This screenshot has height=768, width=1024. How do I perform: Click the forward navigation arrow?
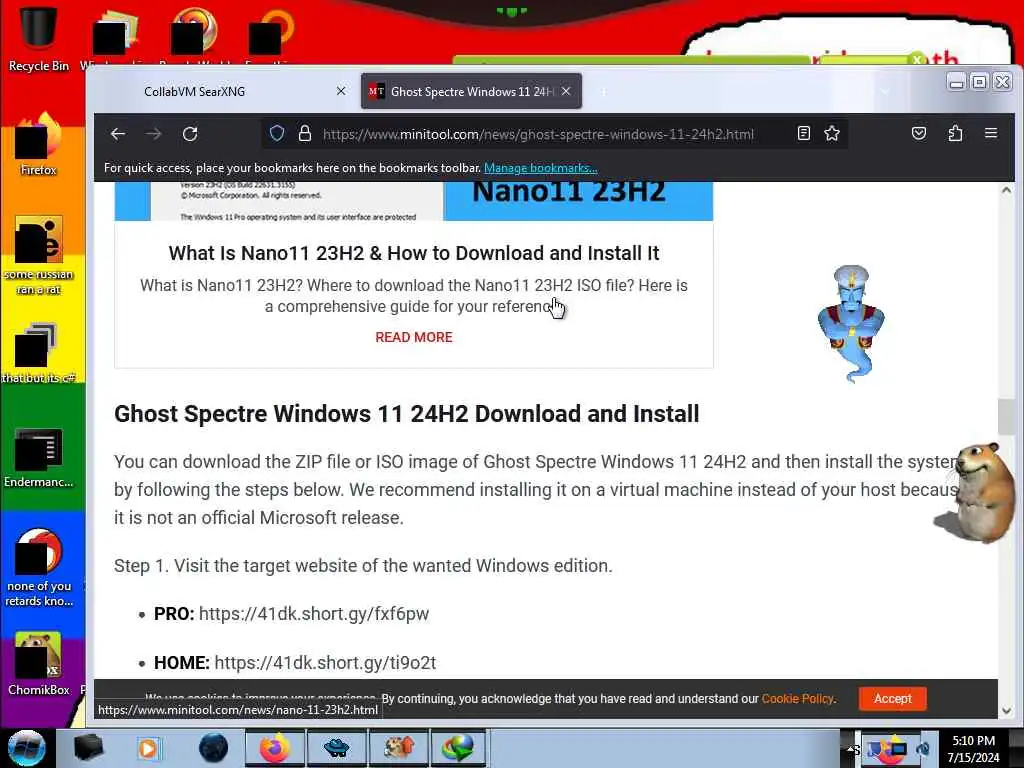pos(153,134)
